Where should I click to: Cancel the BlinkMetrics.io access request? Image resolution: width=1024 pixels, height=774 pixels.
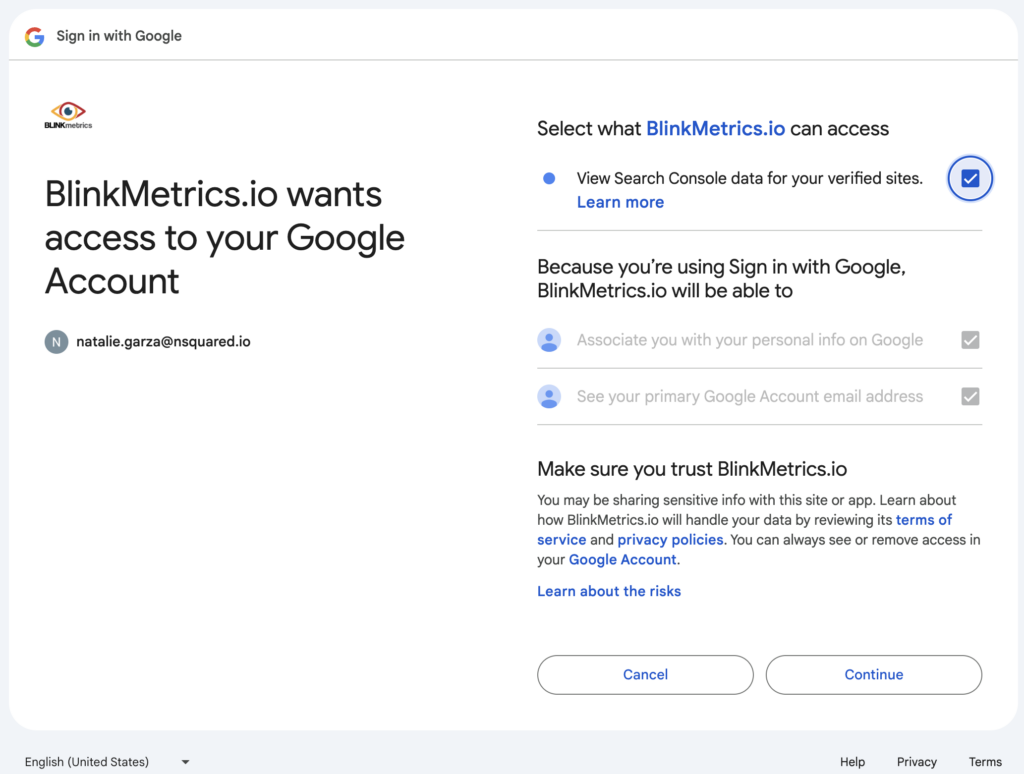tap(644, 674)
